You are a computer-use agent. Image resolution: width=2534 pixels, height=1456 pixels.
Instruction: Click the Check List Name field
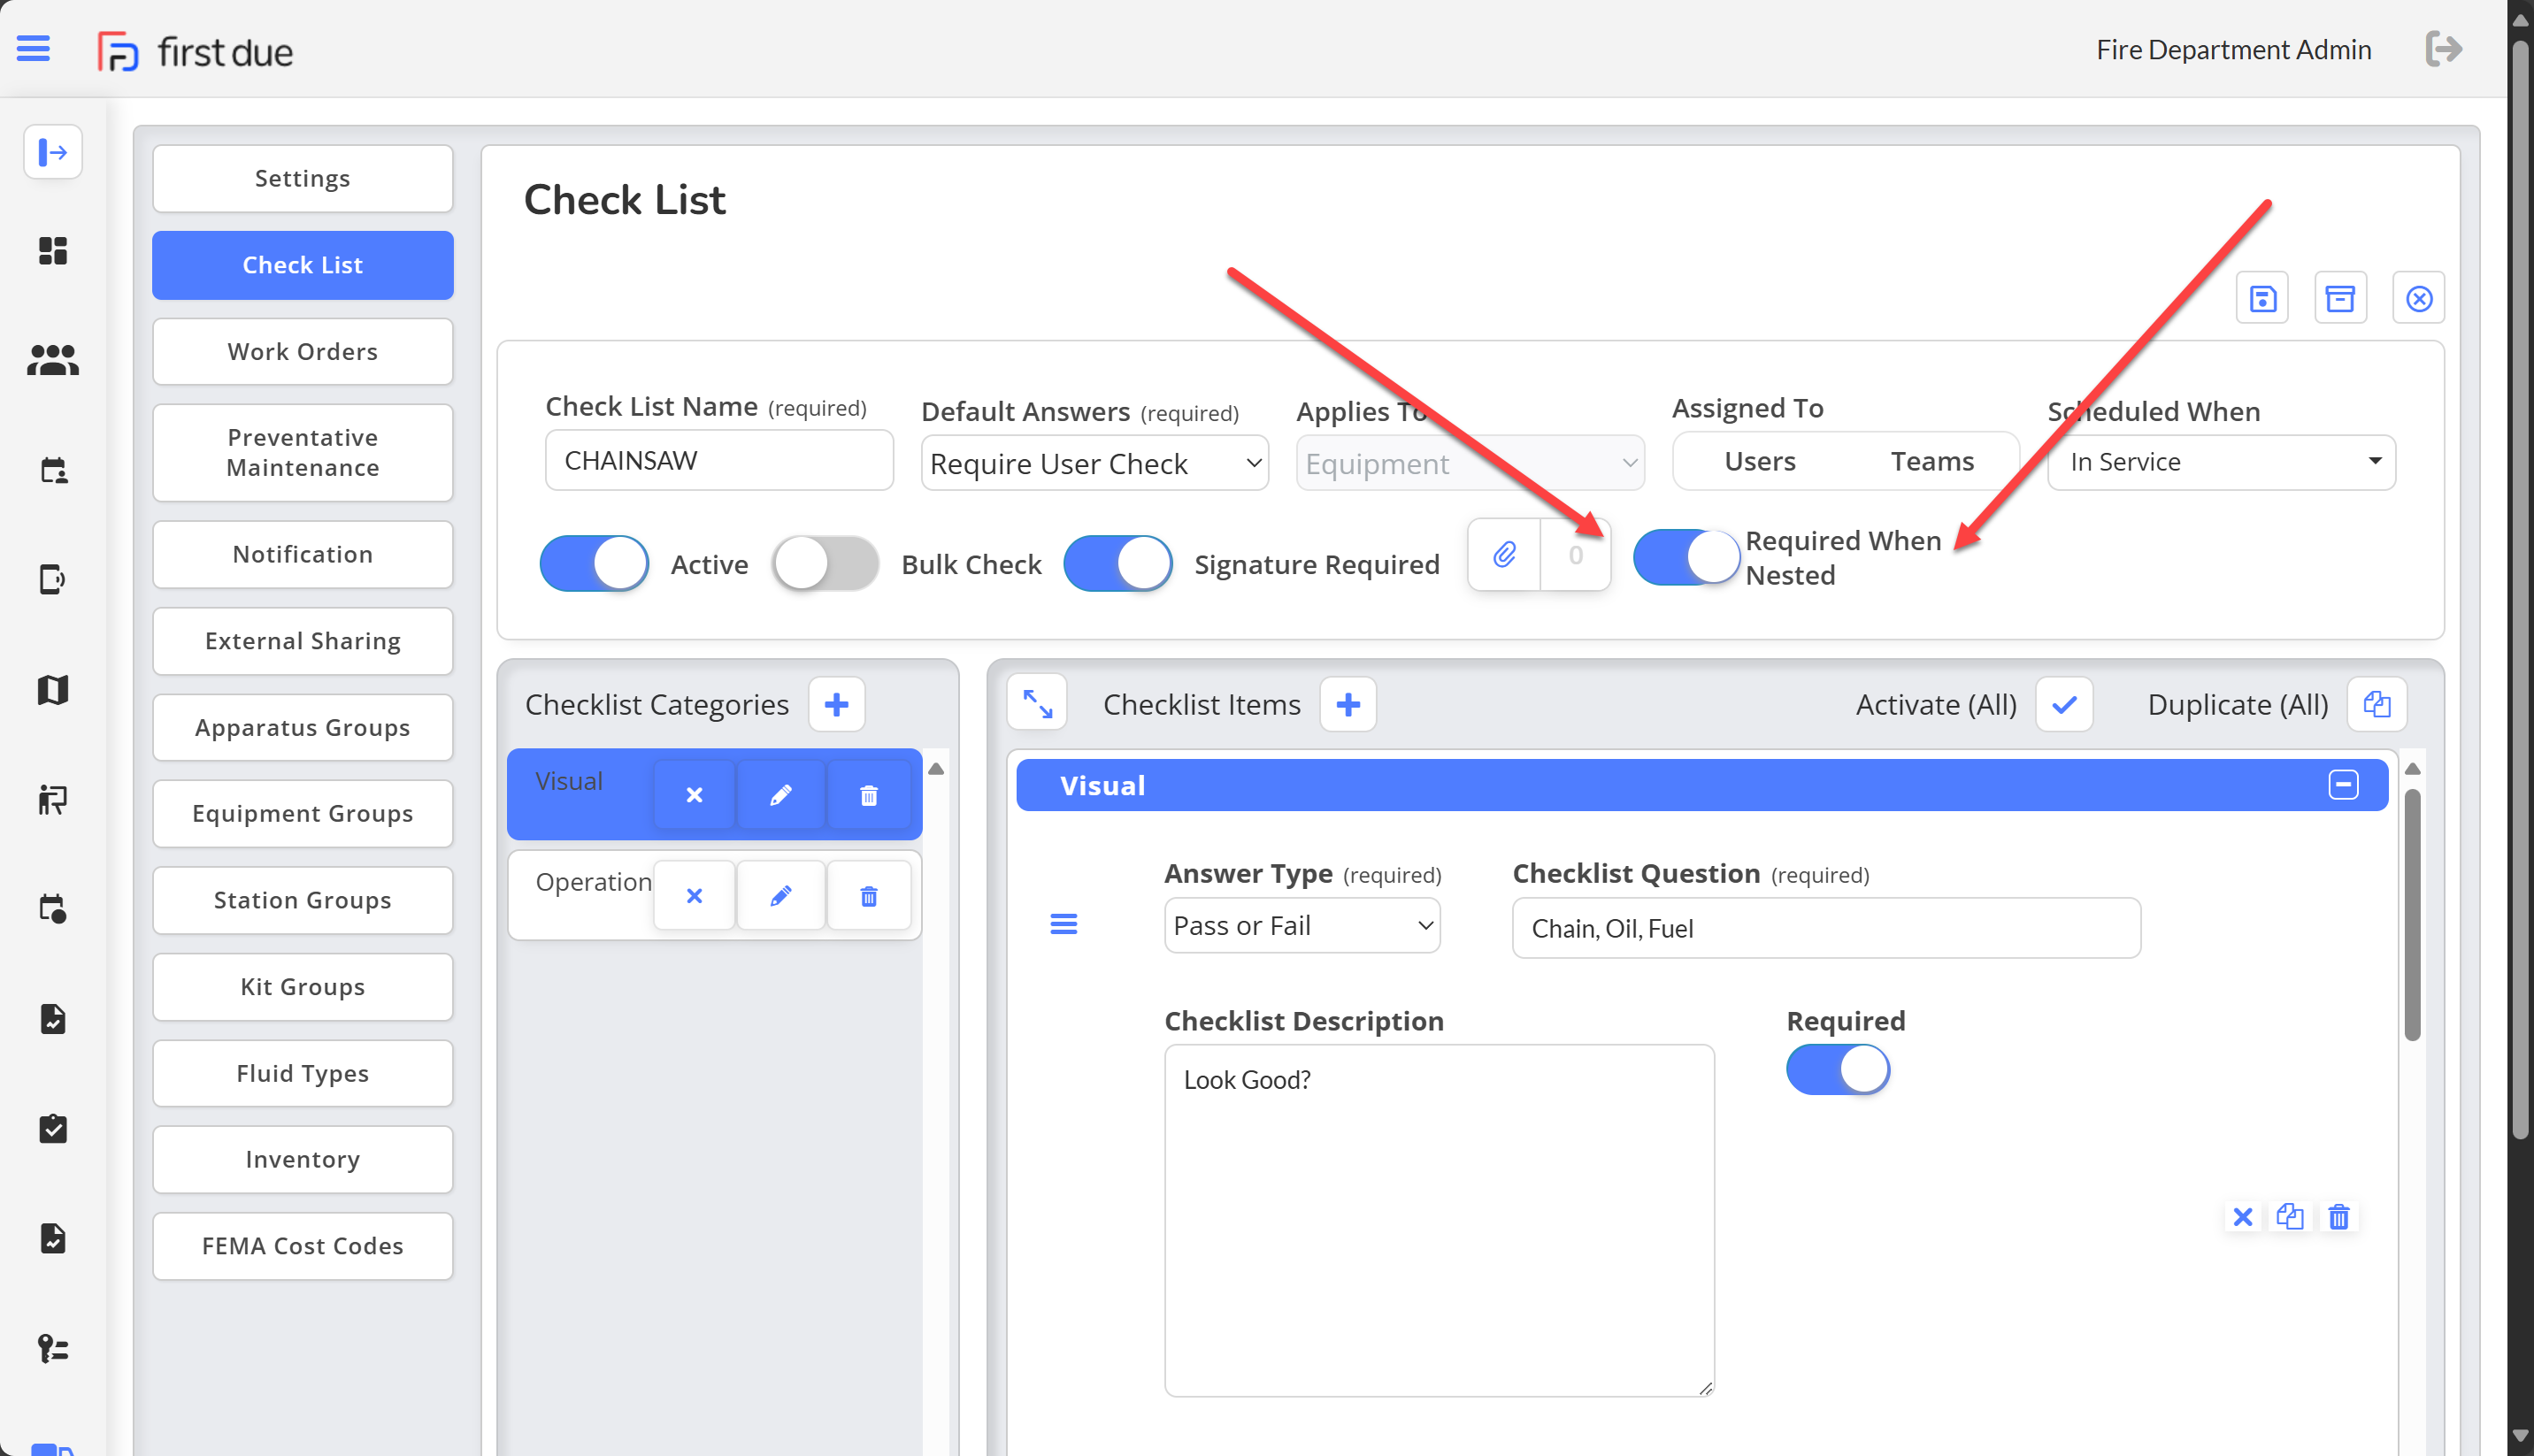pos(719,460)
